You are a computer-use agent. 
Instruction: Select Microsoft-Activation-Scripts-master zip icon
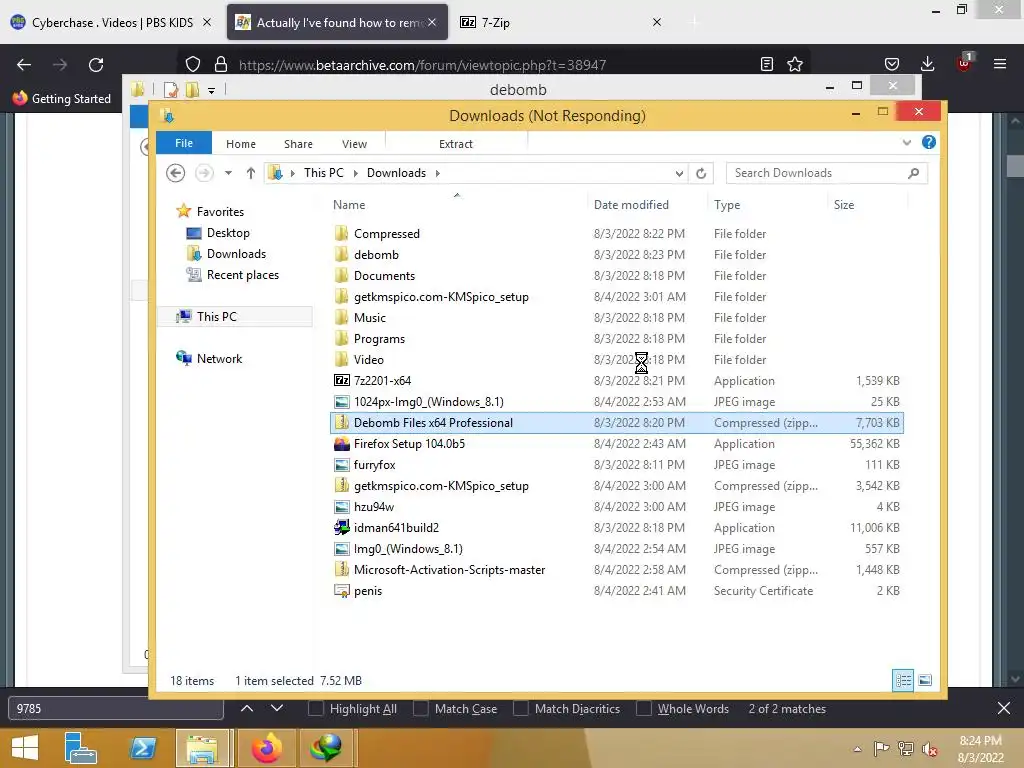click(341, 569)
